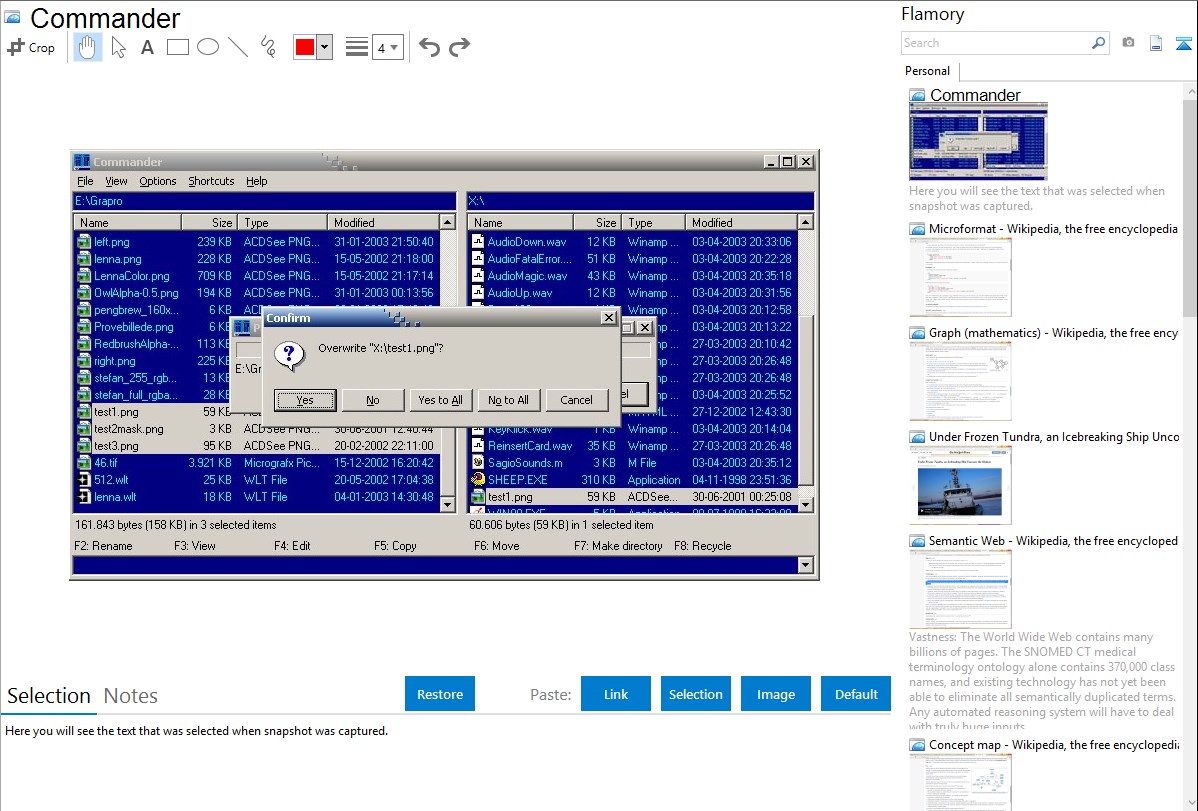Activate the hand pan tool
Viewport: 1198px width, 811px height.
coord(88,47)
